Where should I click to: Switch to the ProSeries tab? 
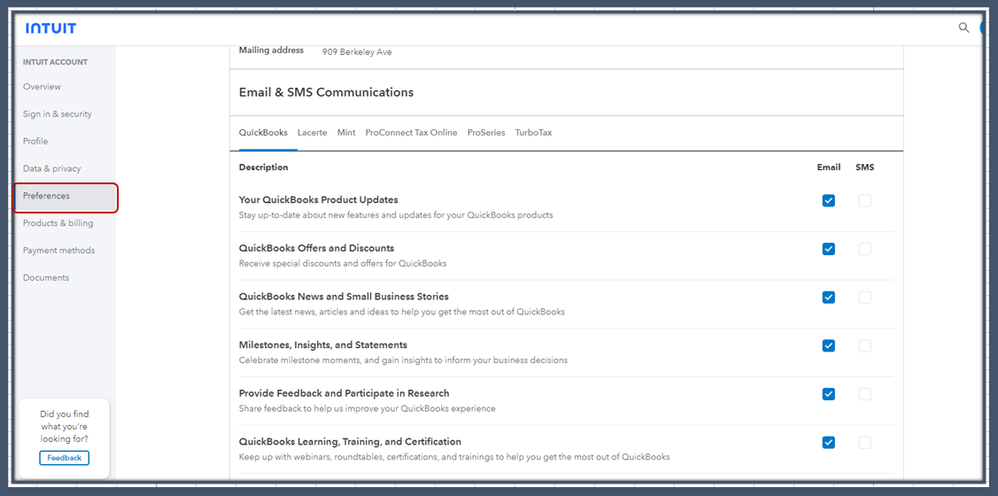click(486, 133)
